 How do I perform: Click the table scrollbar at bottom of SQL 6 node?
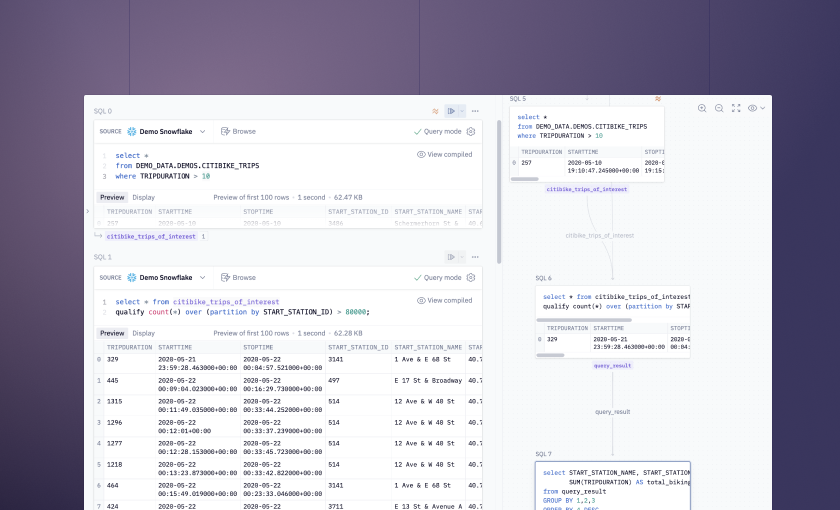[x=550, y=355]
